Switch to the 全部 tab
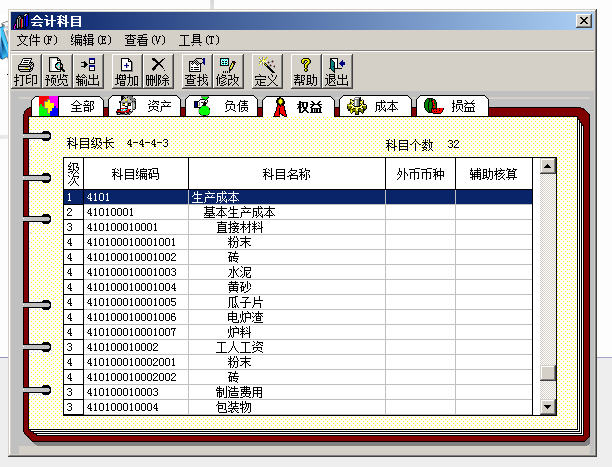 [68, 106]
